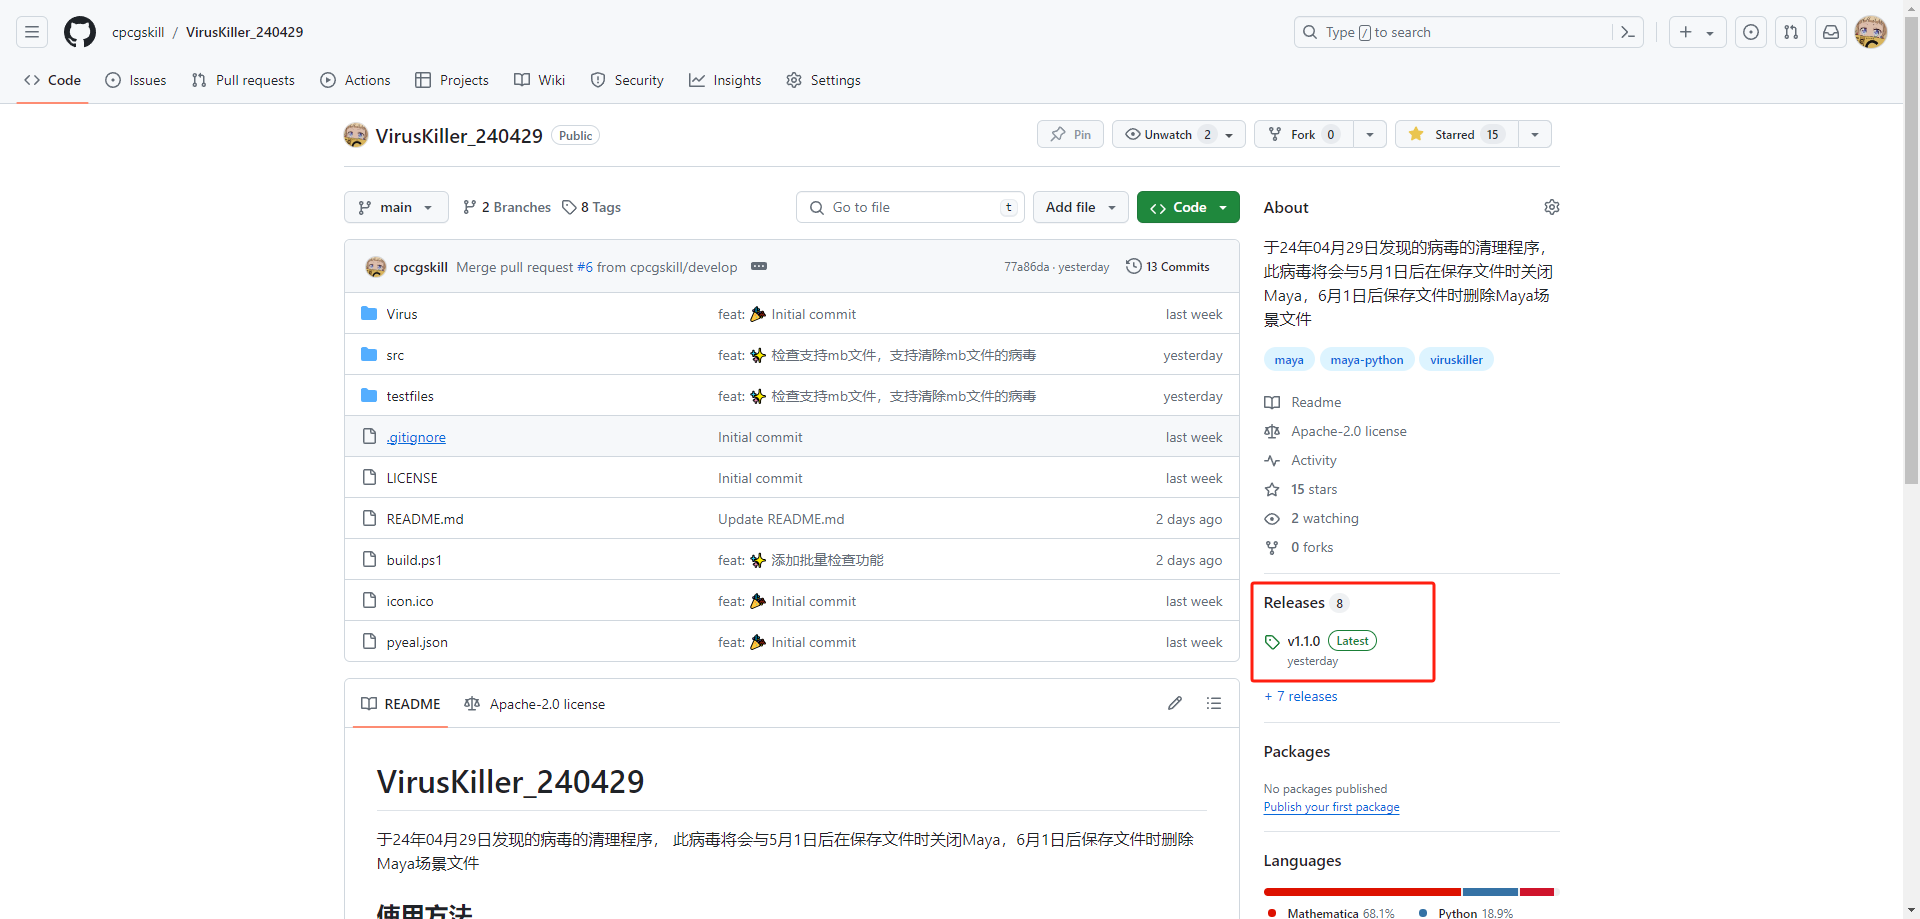Screen dimensions: 1920x919
Task: Open the Insights tab
Action: pos(725,80)
